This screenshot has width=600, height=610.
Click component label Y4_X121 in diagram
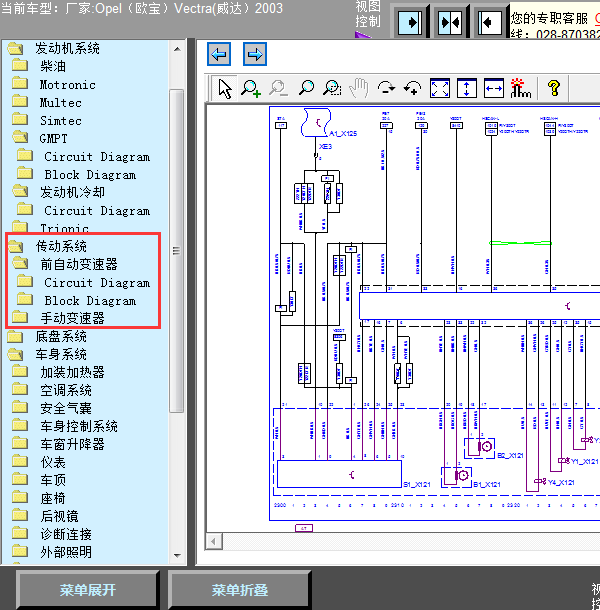[561, 482]
